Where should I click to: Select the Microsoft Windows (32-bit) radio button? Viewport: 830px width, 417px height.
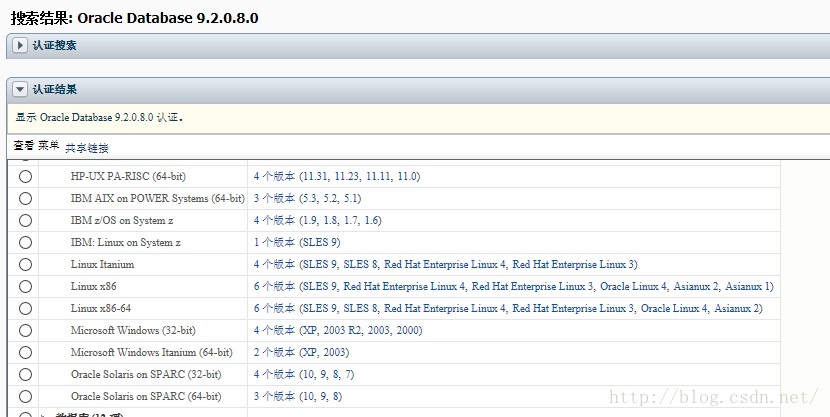[x=25, y=331]
